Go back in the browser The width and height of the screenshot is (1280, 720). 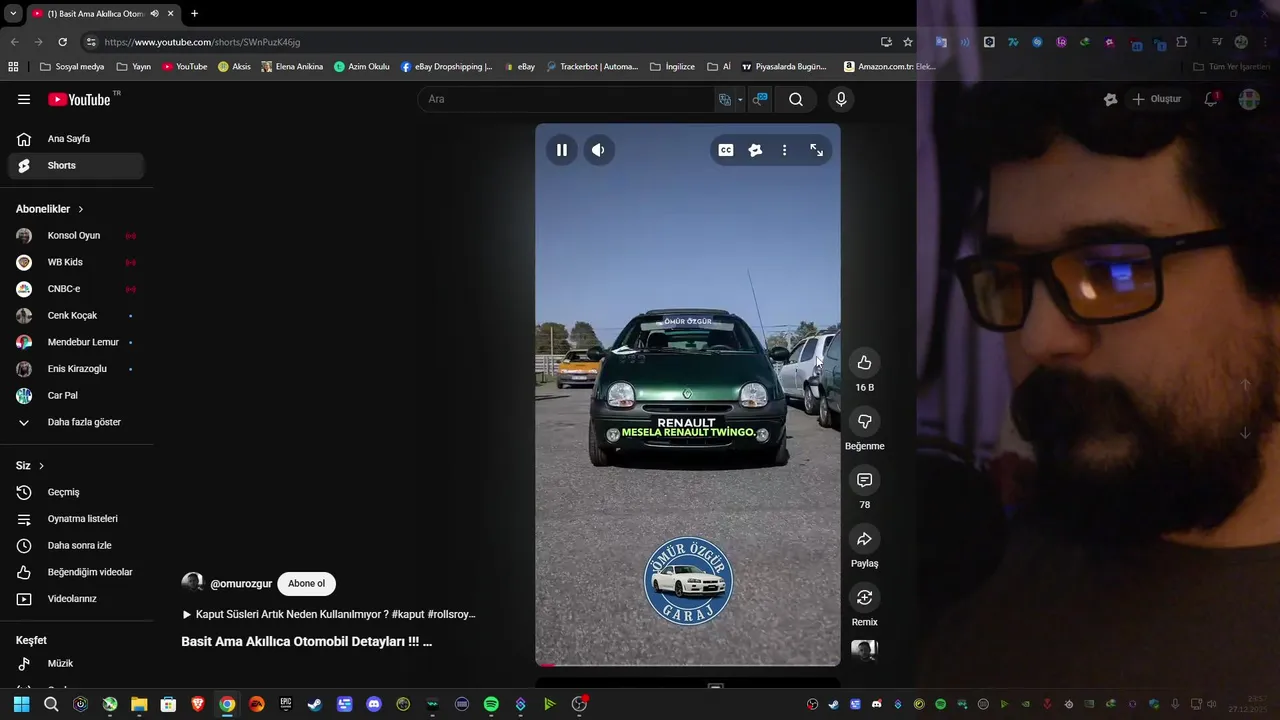[14, 42]
